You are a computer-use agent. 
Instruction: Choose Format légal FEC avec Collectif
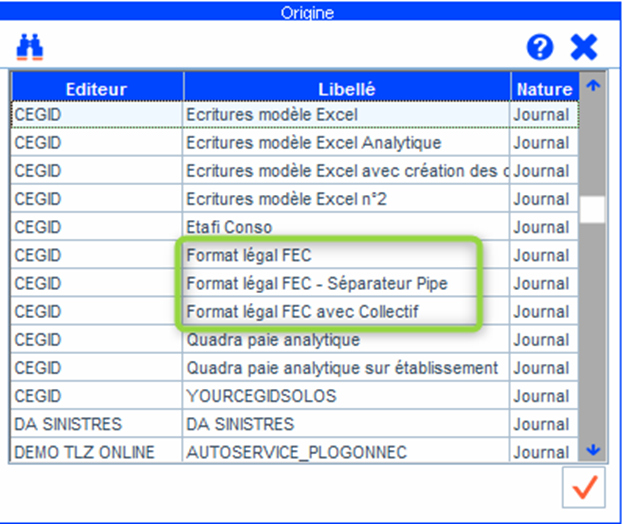tap(301, 312)
